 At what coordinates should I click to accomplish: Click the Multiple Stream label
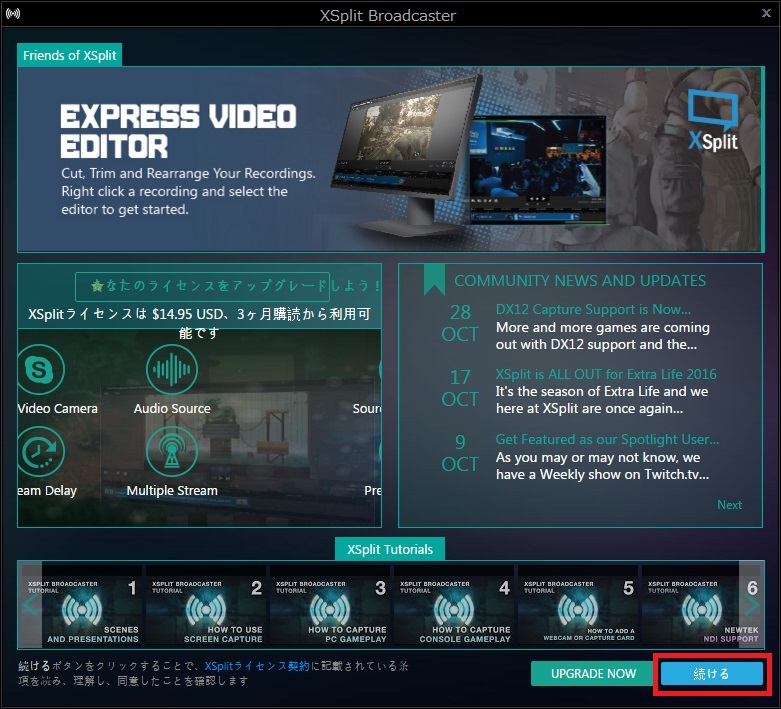(172, 491)
